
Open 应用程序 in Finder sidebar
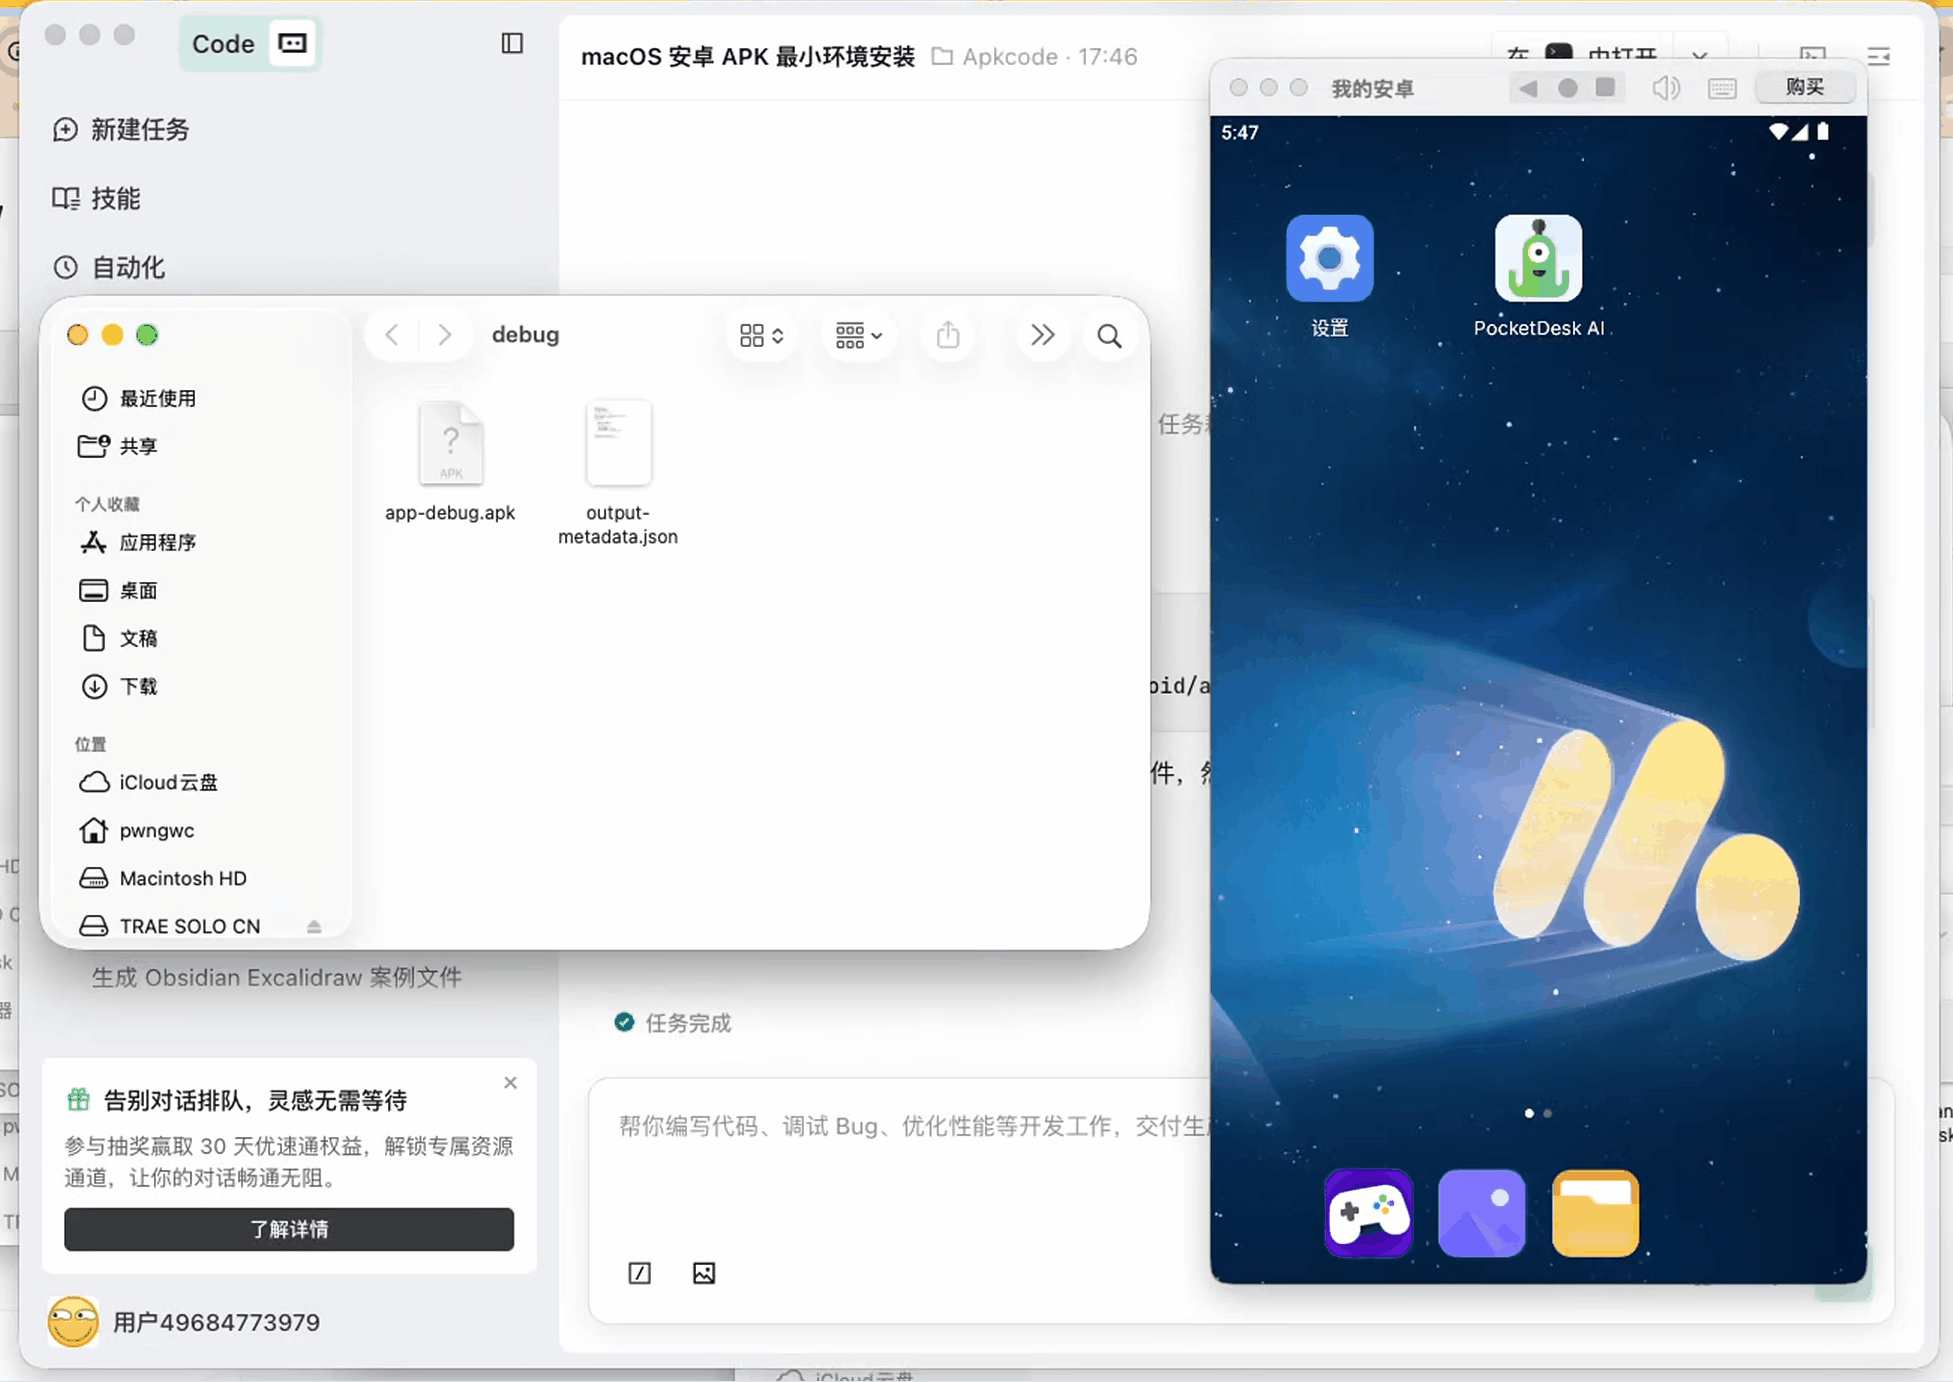coord(138,542)
